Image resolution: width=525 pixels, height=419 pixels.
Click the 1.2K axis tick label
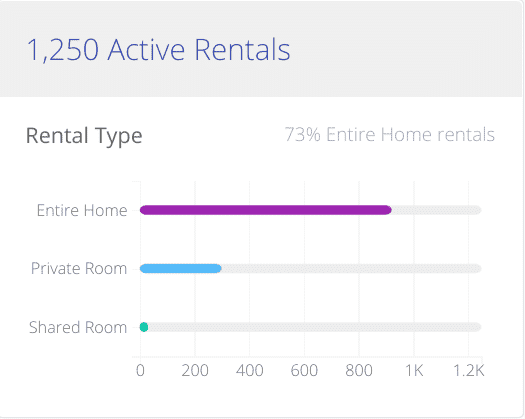coord(468,371)
